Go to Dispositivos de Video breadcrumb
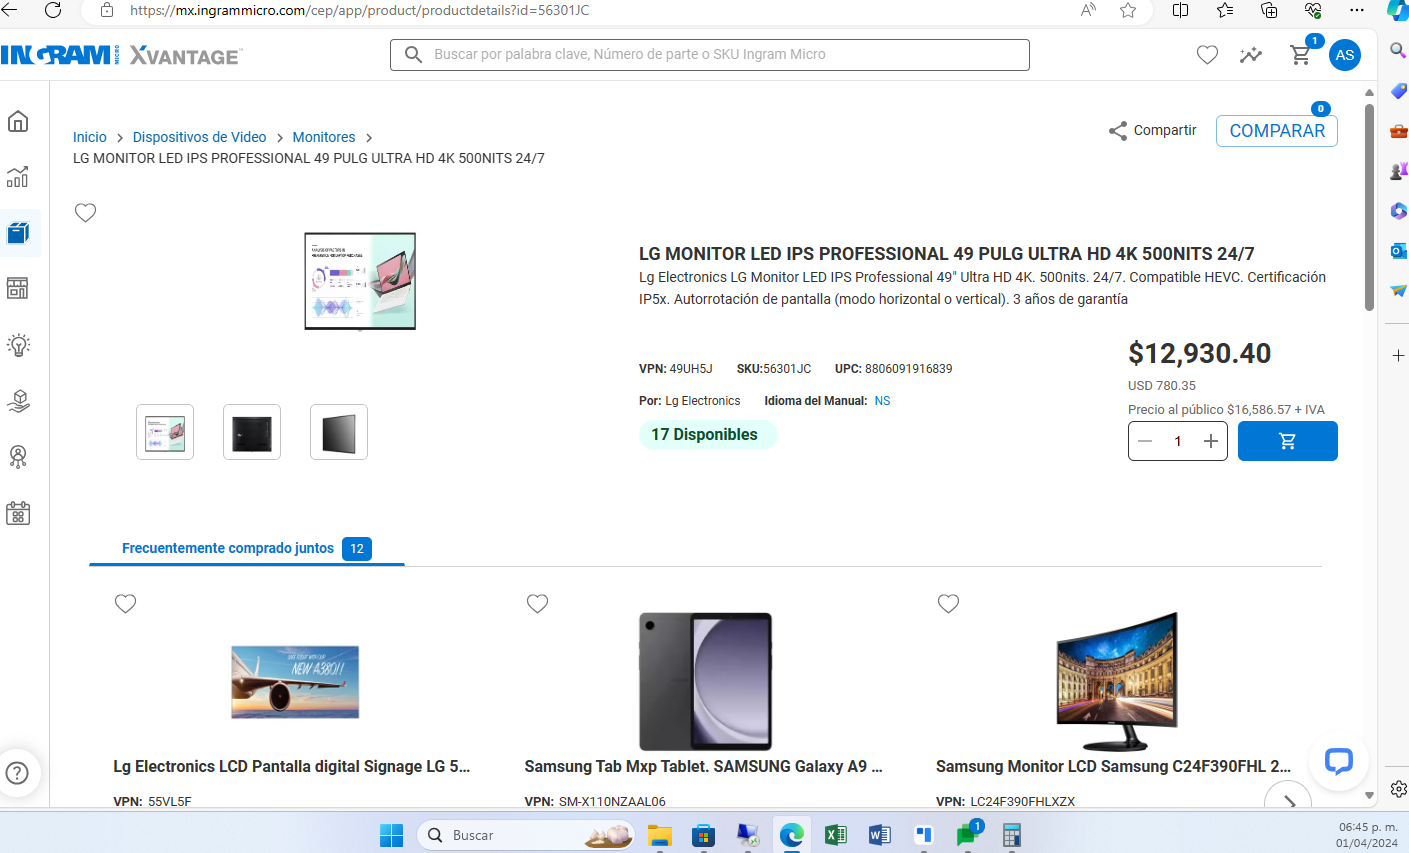 click(200, 137)
